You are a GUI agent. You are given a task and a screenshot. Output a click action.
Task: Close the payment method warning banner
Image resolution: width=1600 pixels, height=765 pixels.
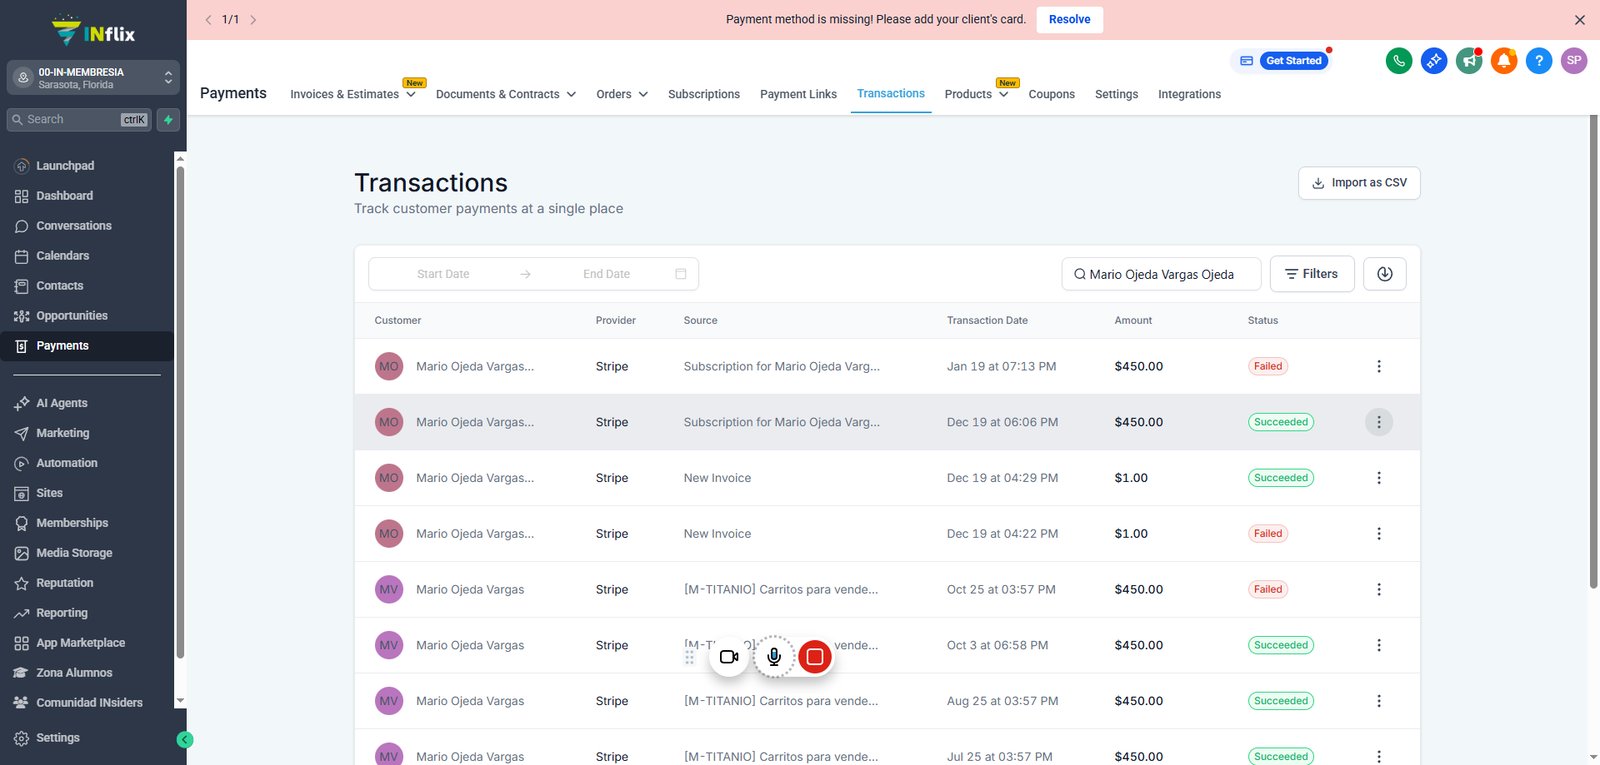[x=1580, y=20]
